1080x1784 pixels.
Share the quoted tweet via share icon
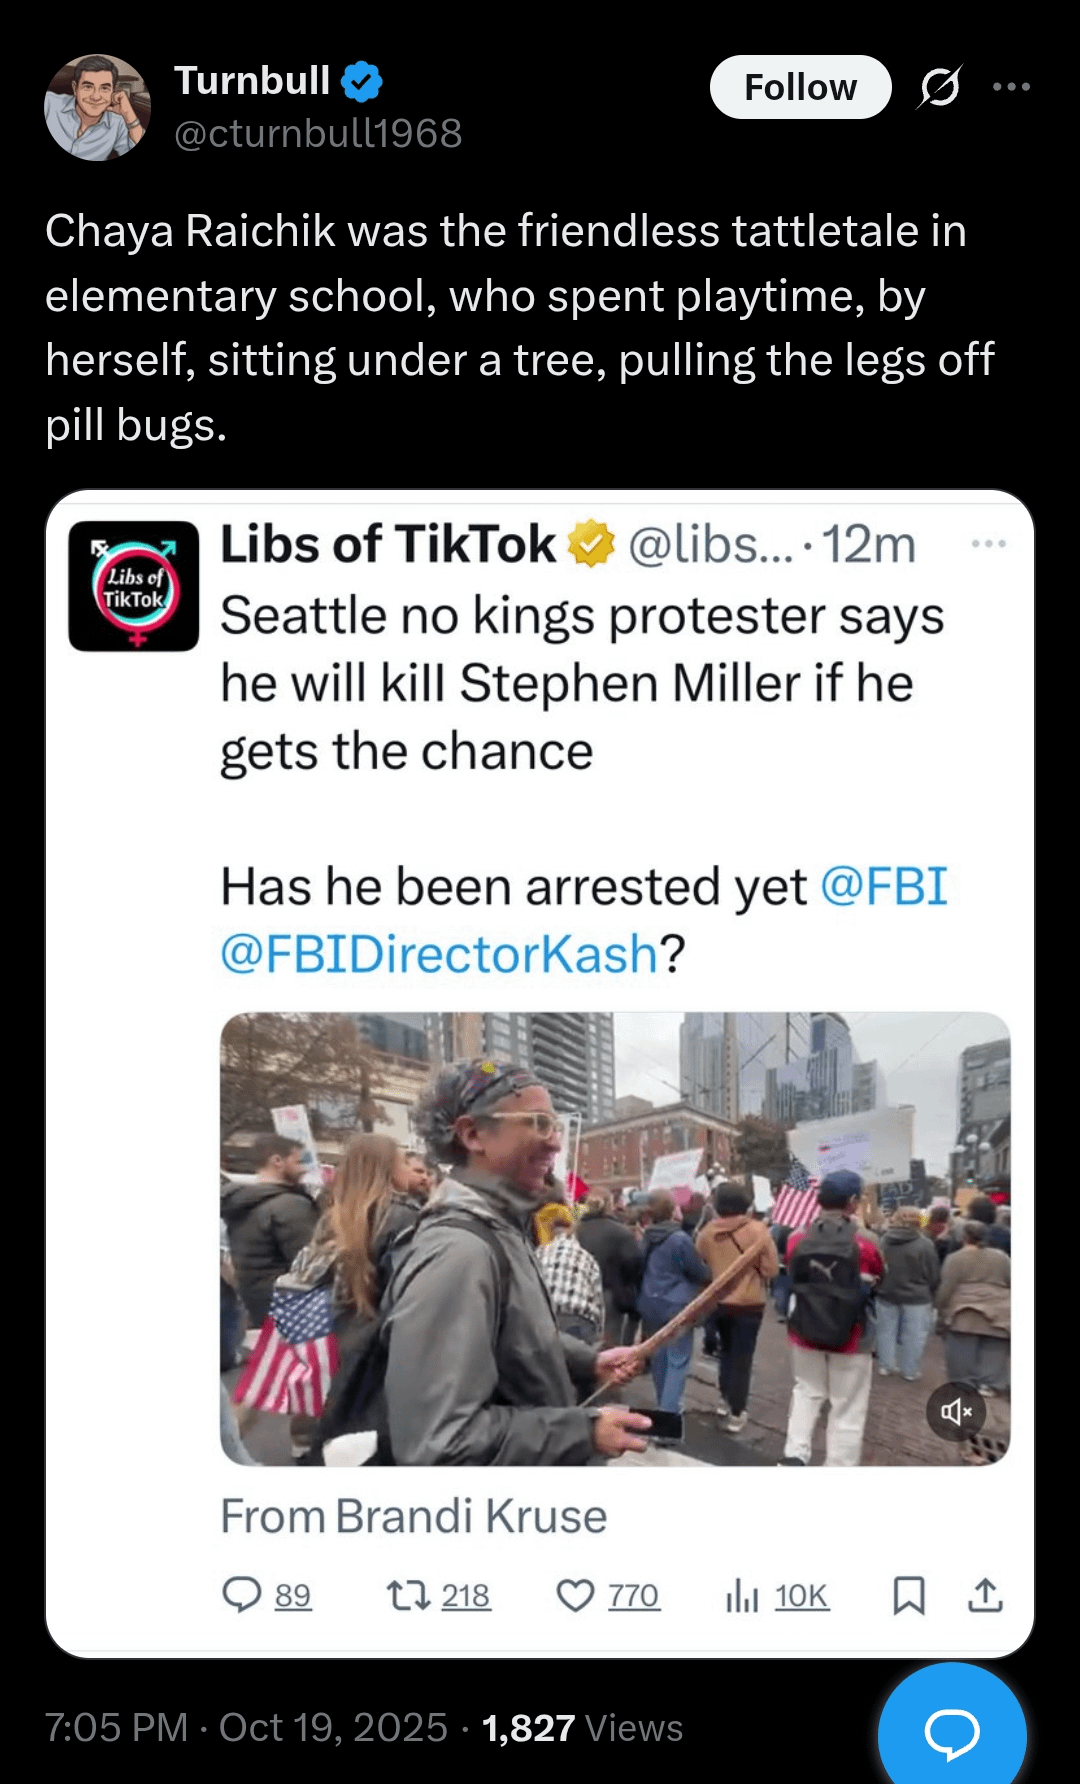pyautogui.click(x=985, y=1595)
